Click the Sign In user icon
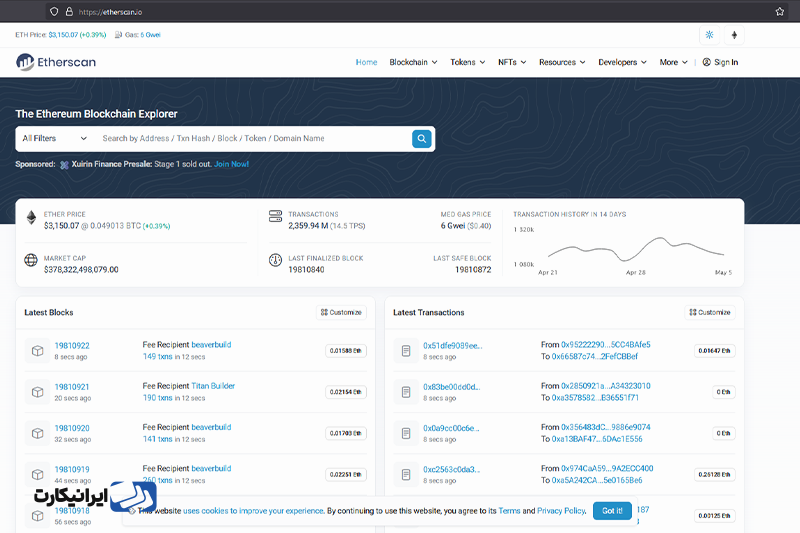The image size is (800, 533). [x=707, y=62]
